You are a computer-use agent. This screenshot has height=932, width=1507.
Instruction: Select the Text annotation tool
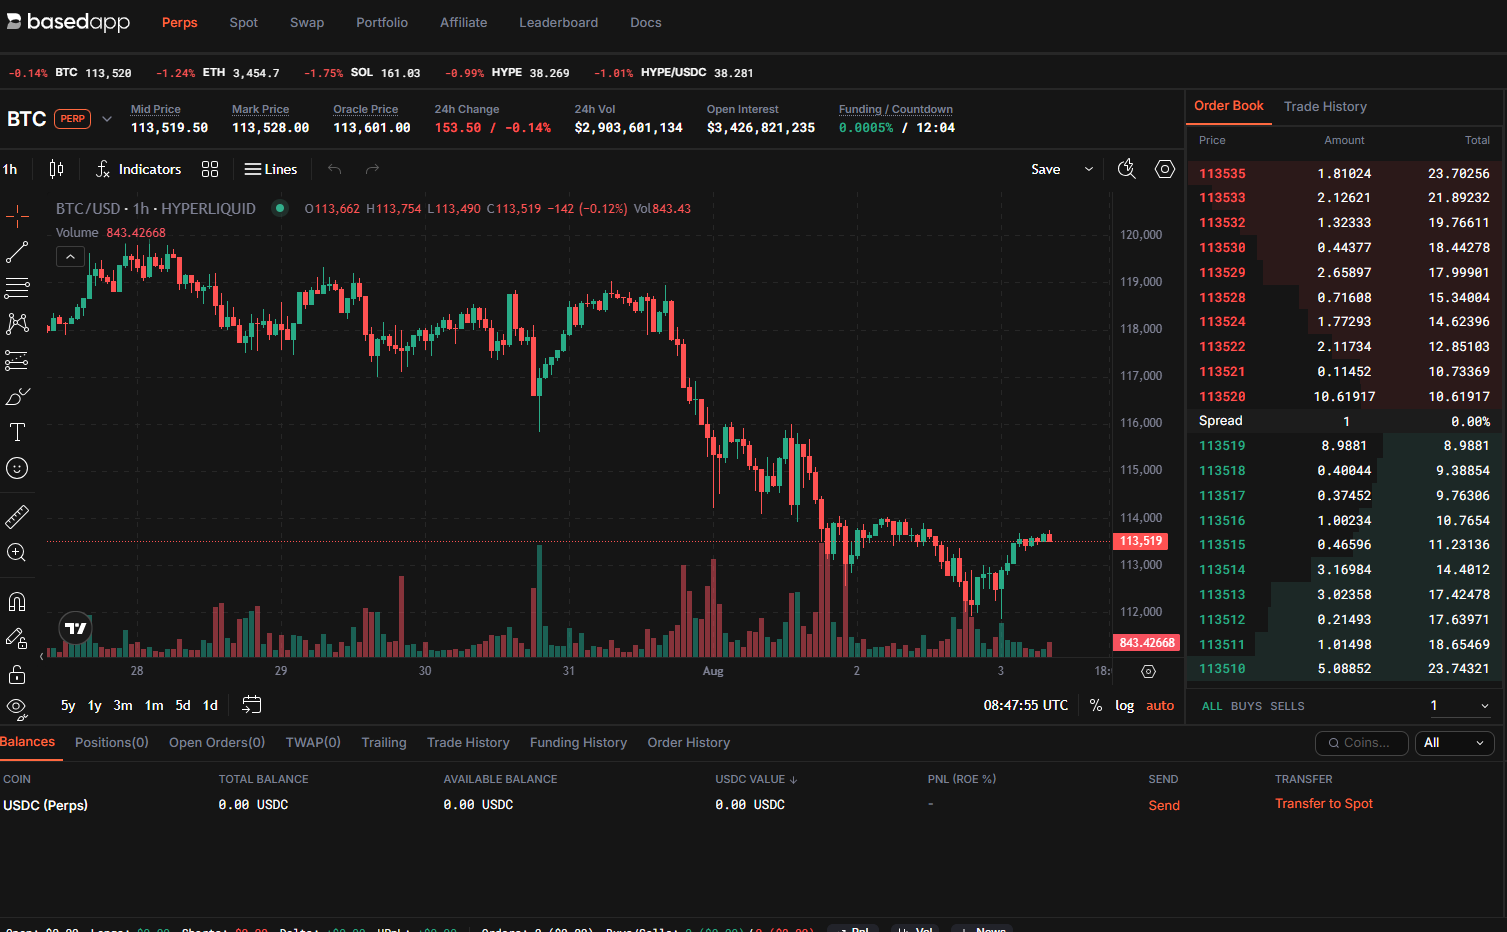pos(17,432)
